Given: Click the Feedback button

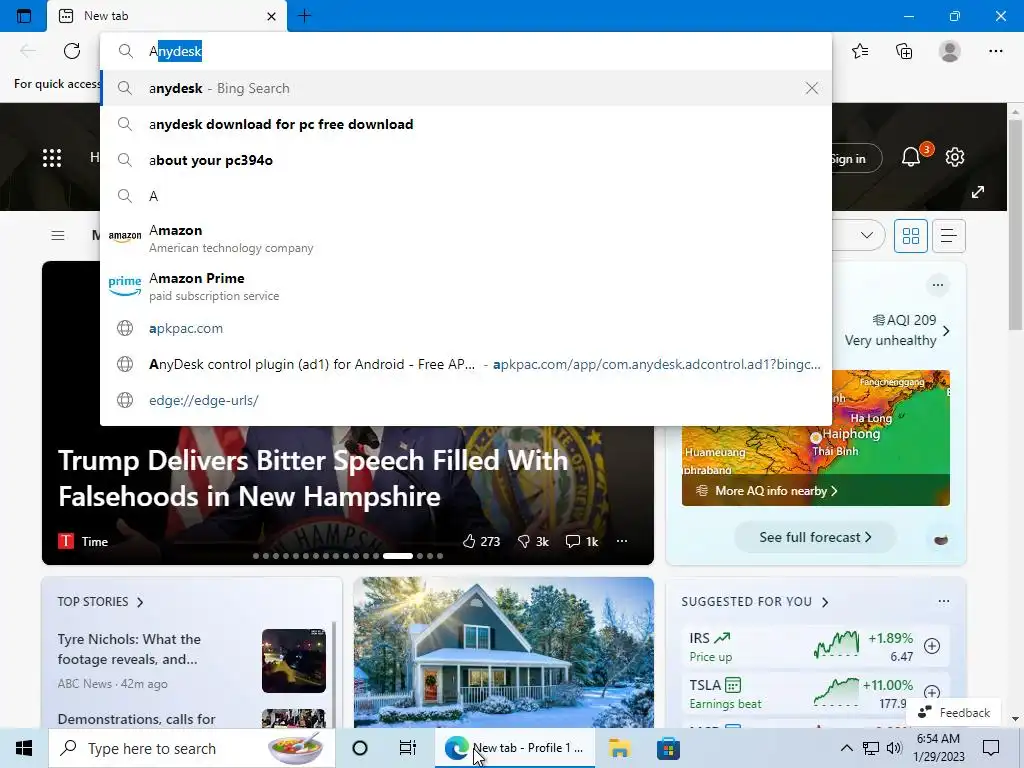Looking at the screenshot, I should [x=953, y=712].
